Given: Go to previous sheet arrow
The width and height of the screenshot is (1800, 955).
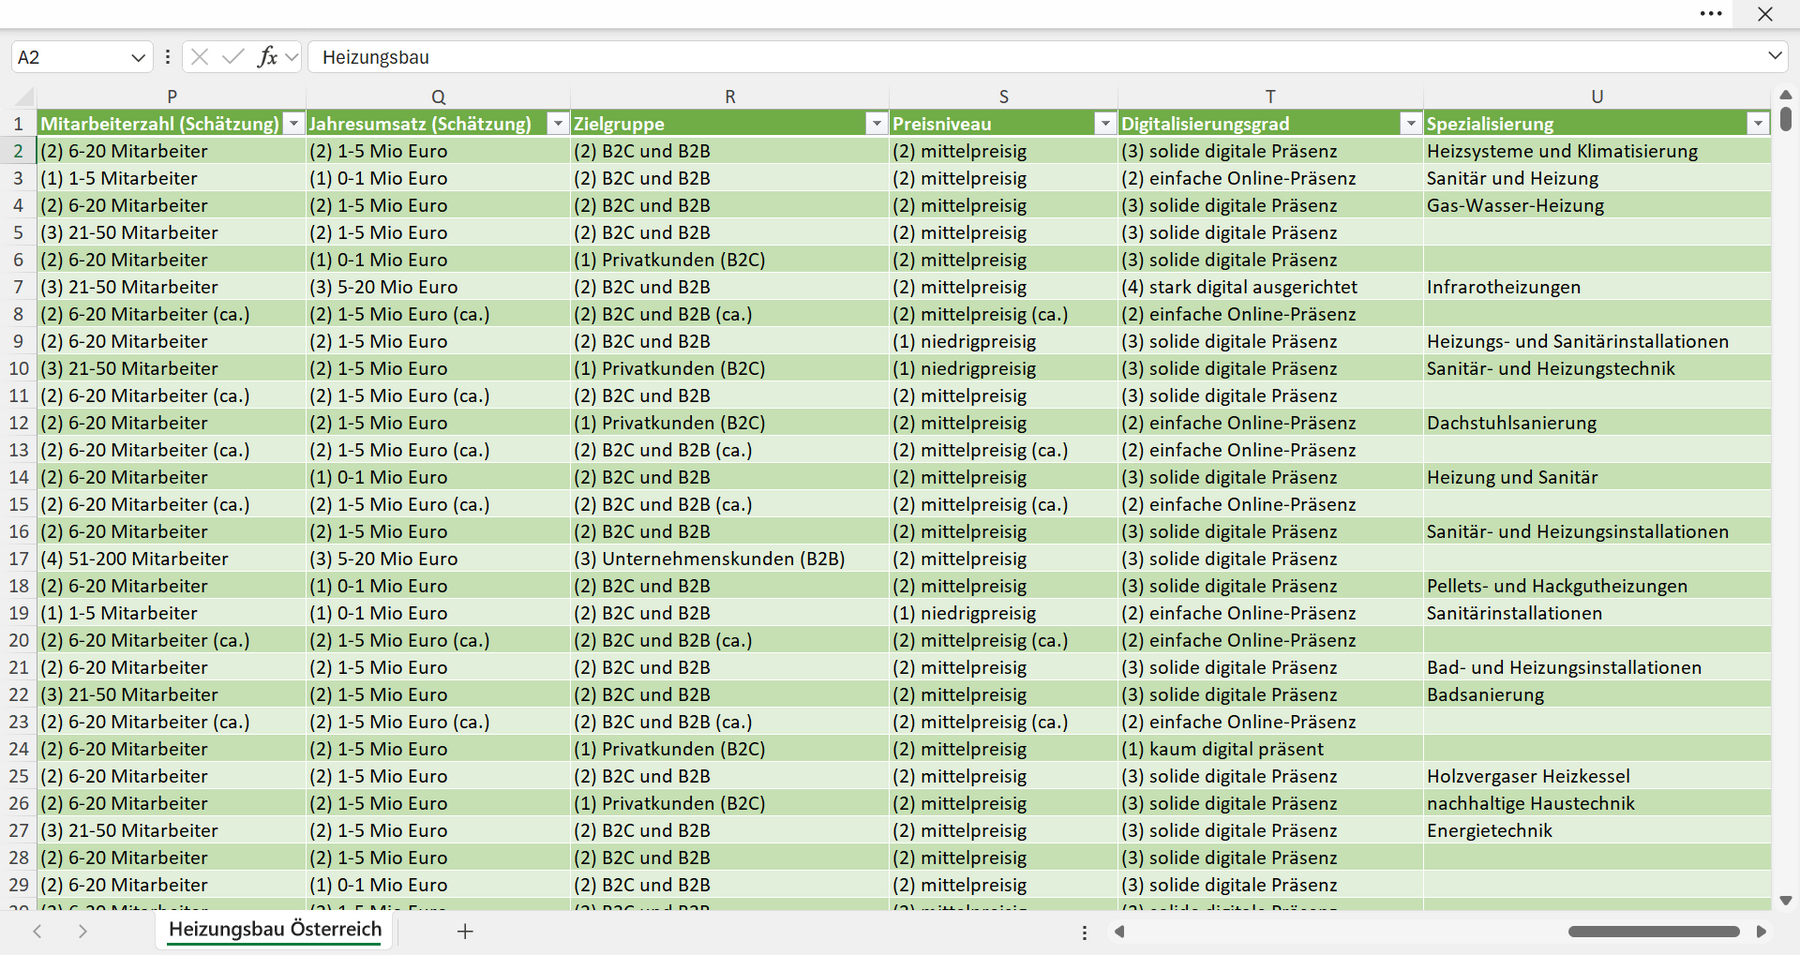Looking at the screenshot, I should click(x=37, y=931).
